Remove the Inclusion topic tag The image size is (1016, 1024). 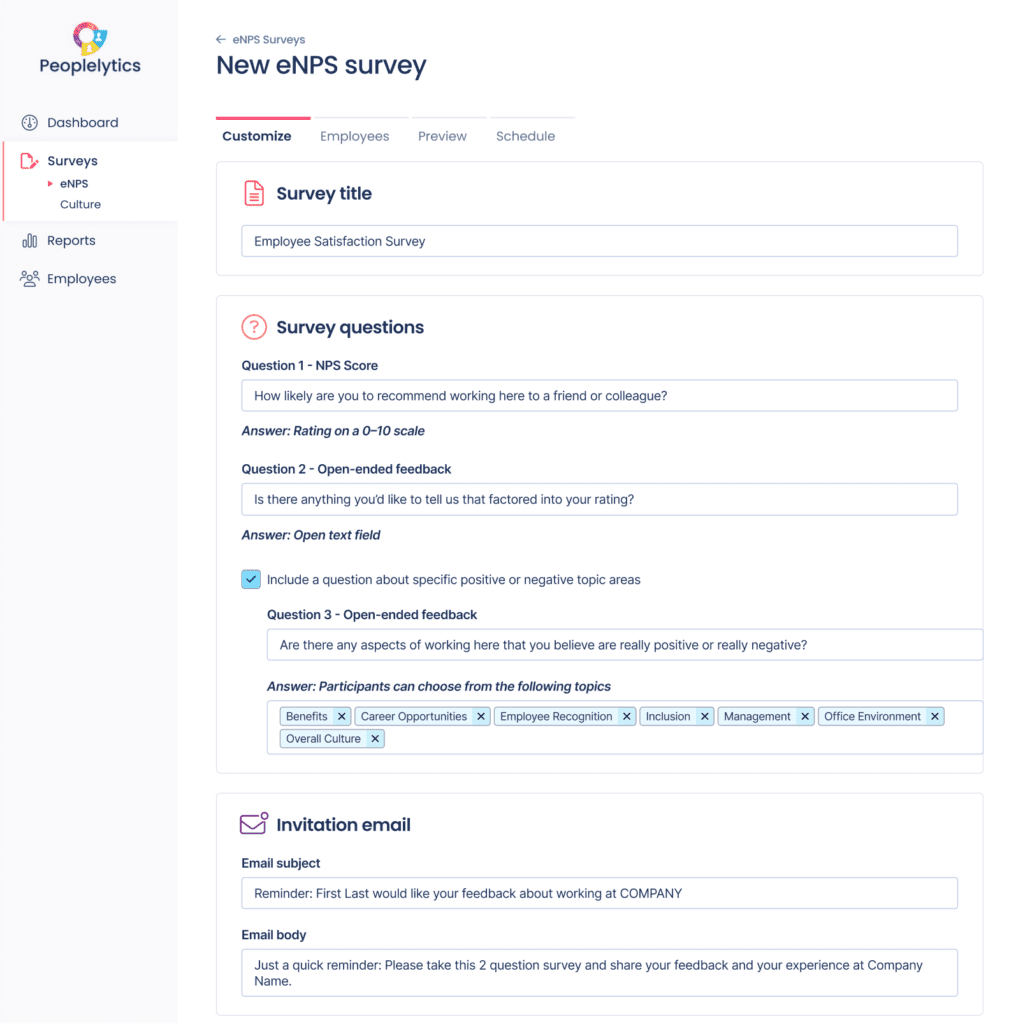pyautogui.click(x=705, y=716)
